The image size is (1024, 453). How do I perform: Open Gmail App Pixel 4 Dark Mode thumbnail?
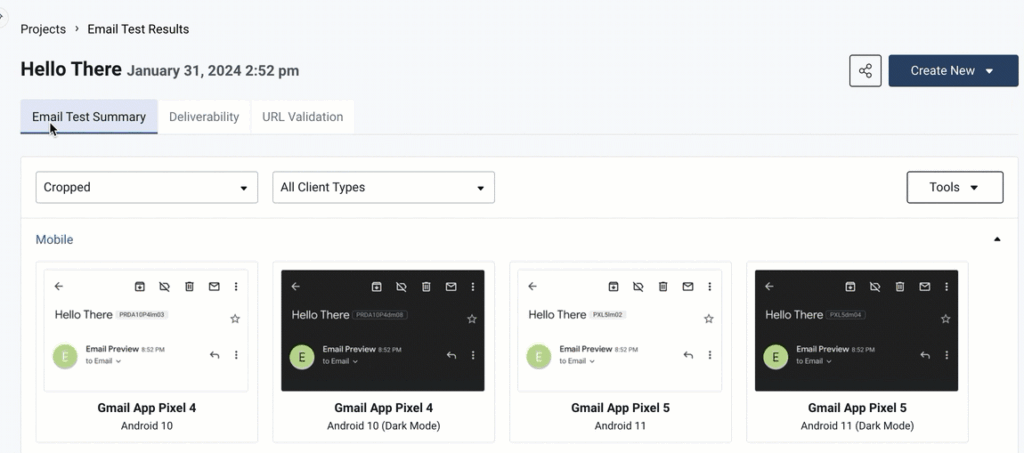click(383, 330)
